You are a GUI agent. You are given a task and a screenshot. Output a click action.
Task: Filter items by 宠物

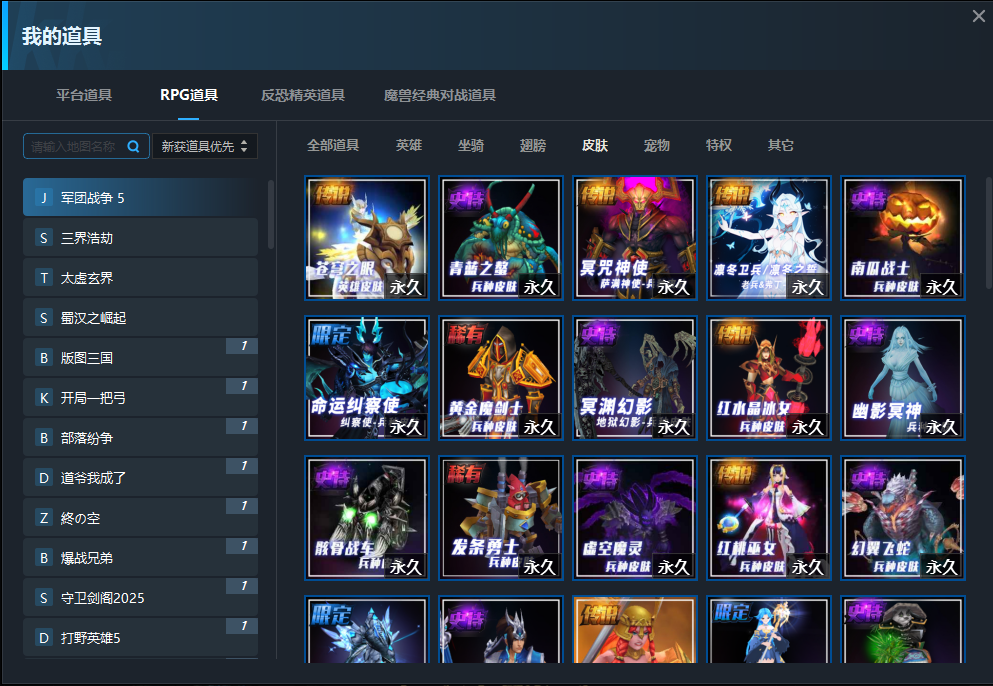click(x=657, y=145)
